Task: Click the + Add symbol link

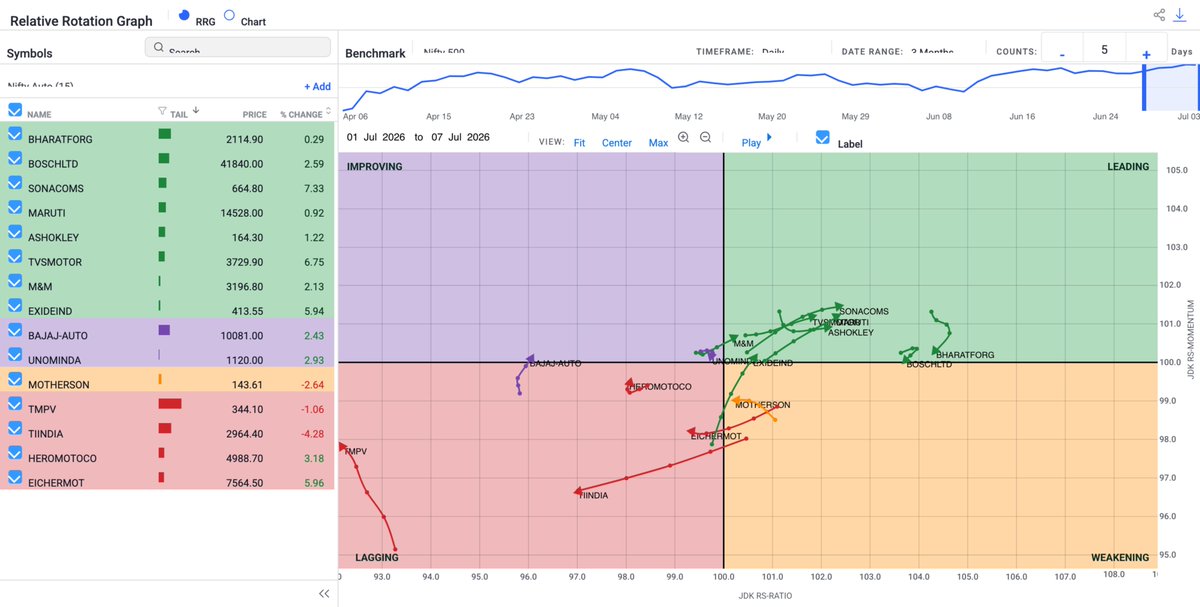Action: pyautogui.click(x=317, y=87)
